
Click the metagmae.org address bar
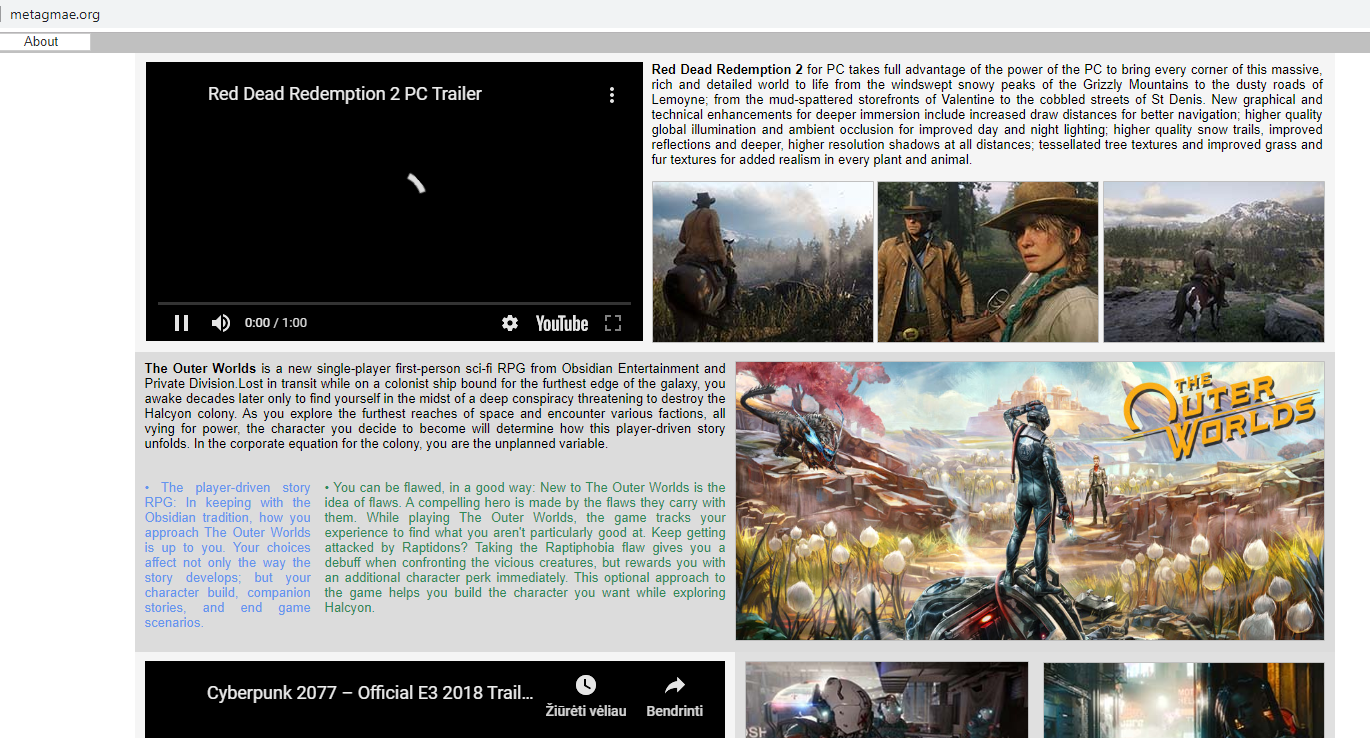tap(55, 15)
